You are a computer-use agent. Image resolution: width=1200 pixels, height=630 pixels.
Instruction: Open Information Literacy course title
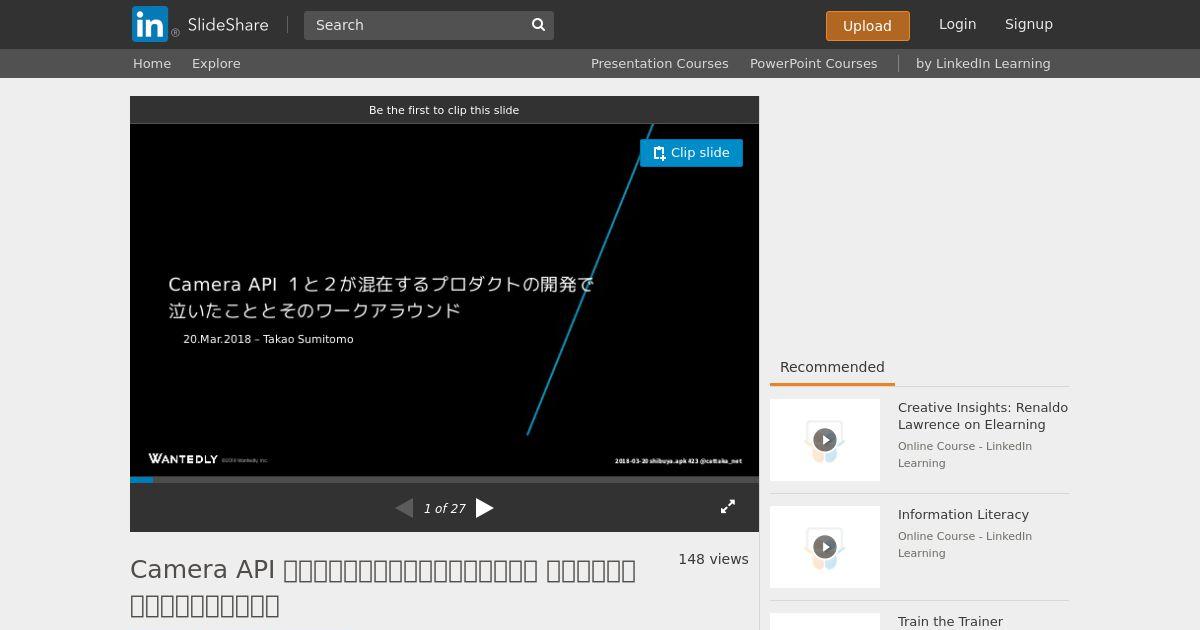pyautogui.click(x=963, y=515)
